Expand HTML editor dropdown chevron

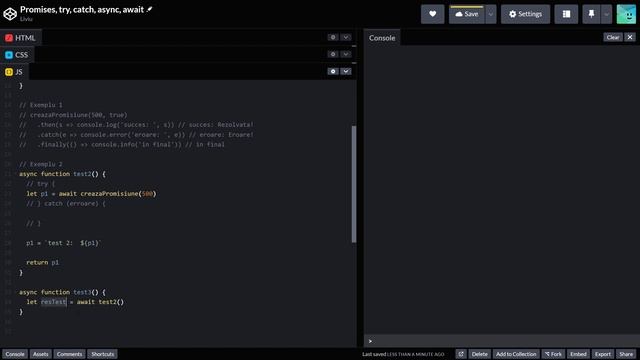tap(346, 37)
